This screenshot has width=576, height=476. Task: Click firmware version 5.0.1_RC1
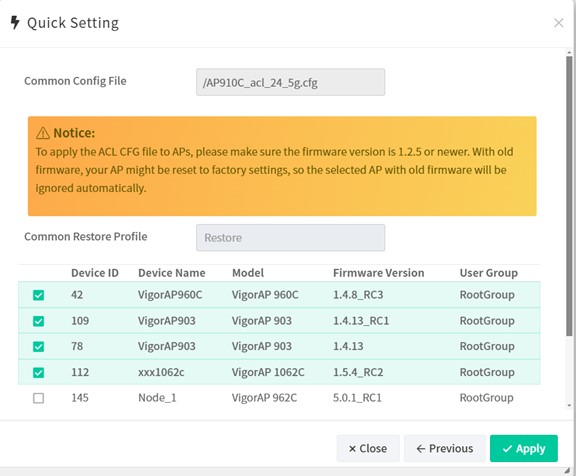(357, 398)
